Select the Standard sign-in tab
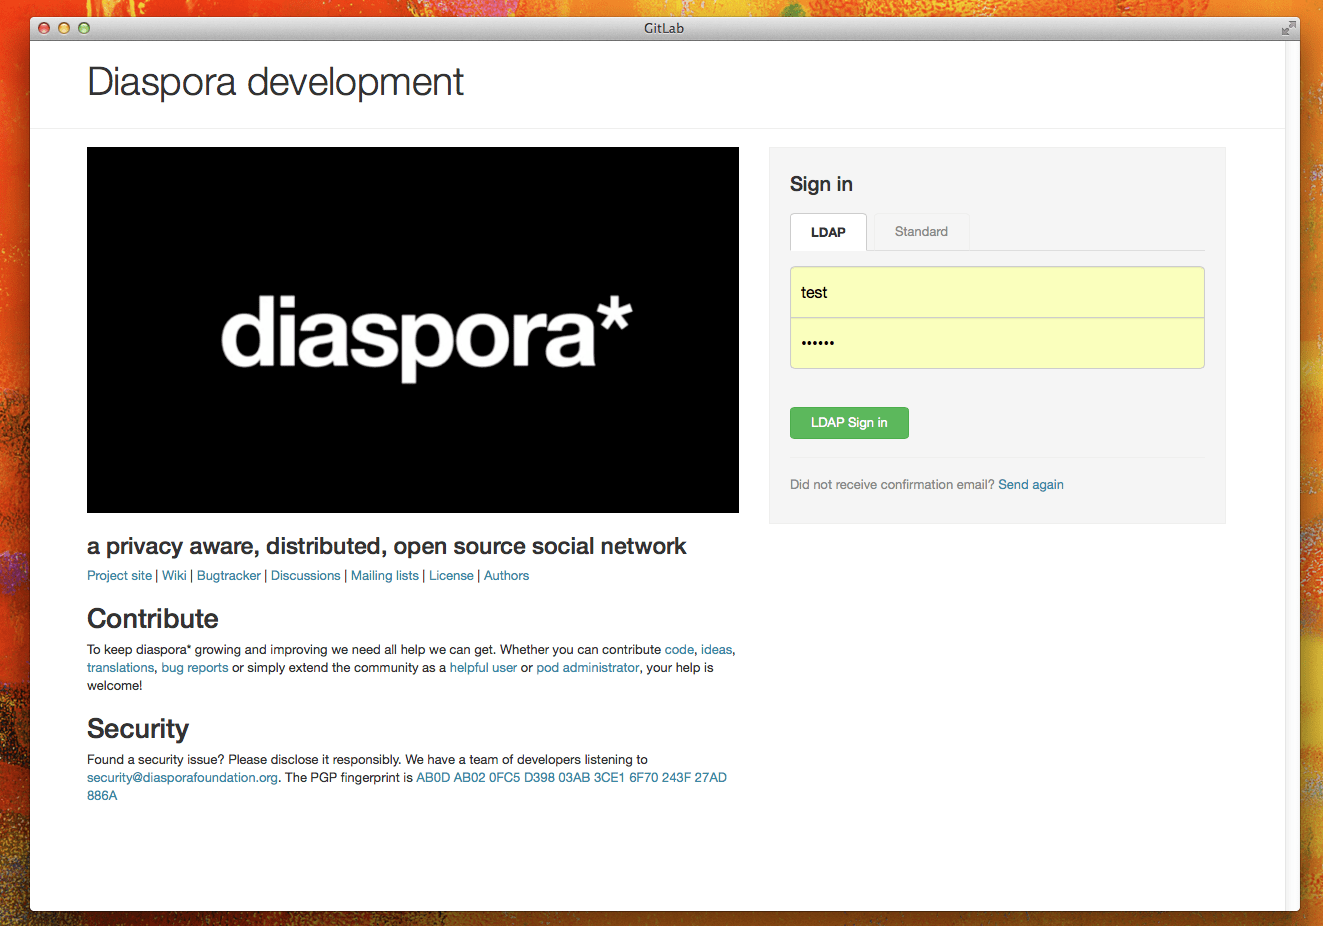Screen dimensions: 1323x926 pyautogui.click(x=920, y=232)
